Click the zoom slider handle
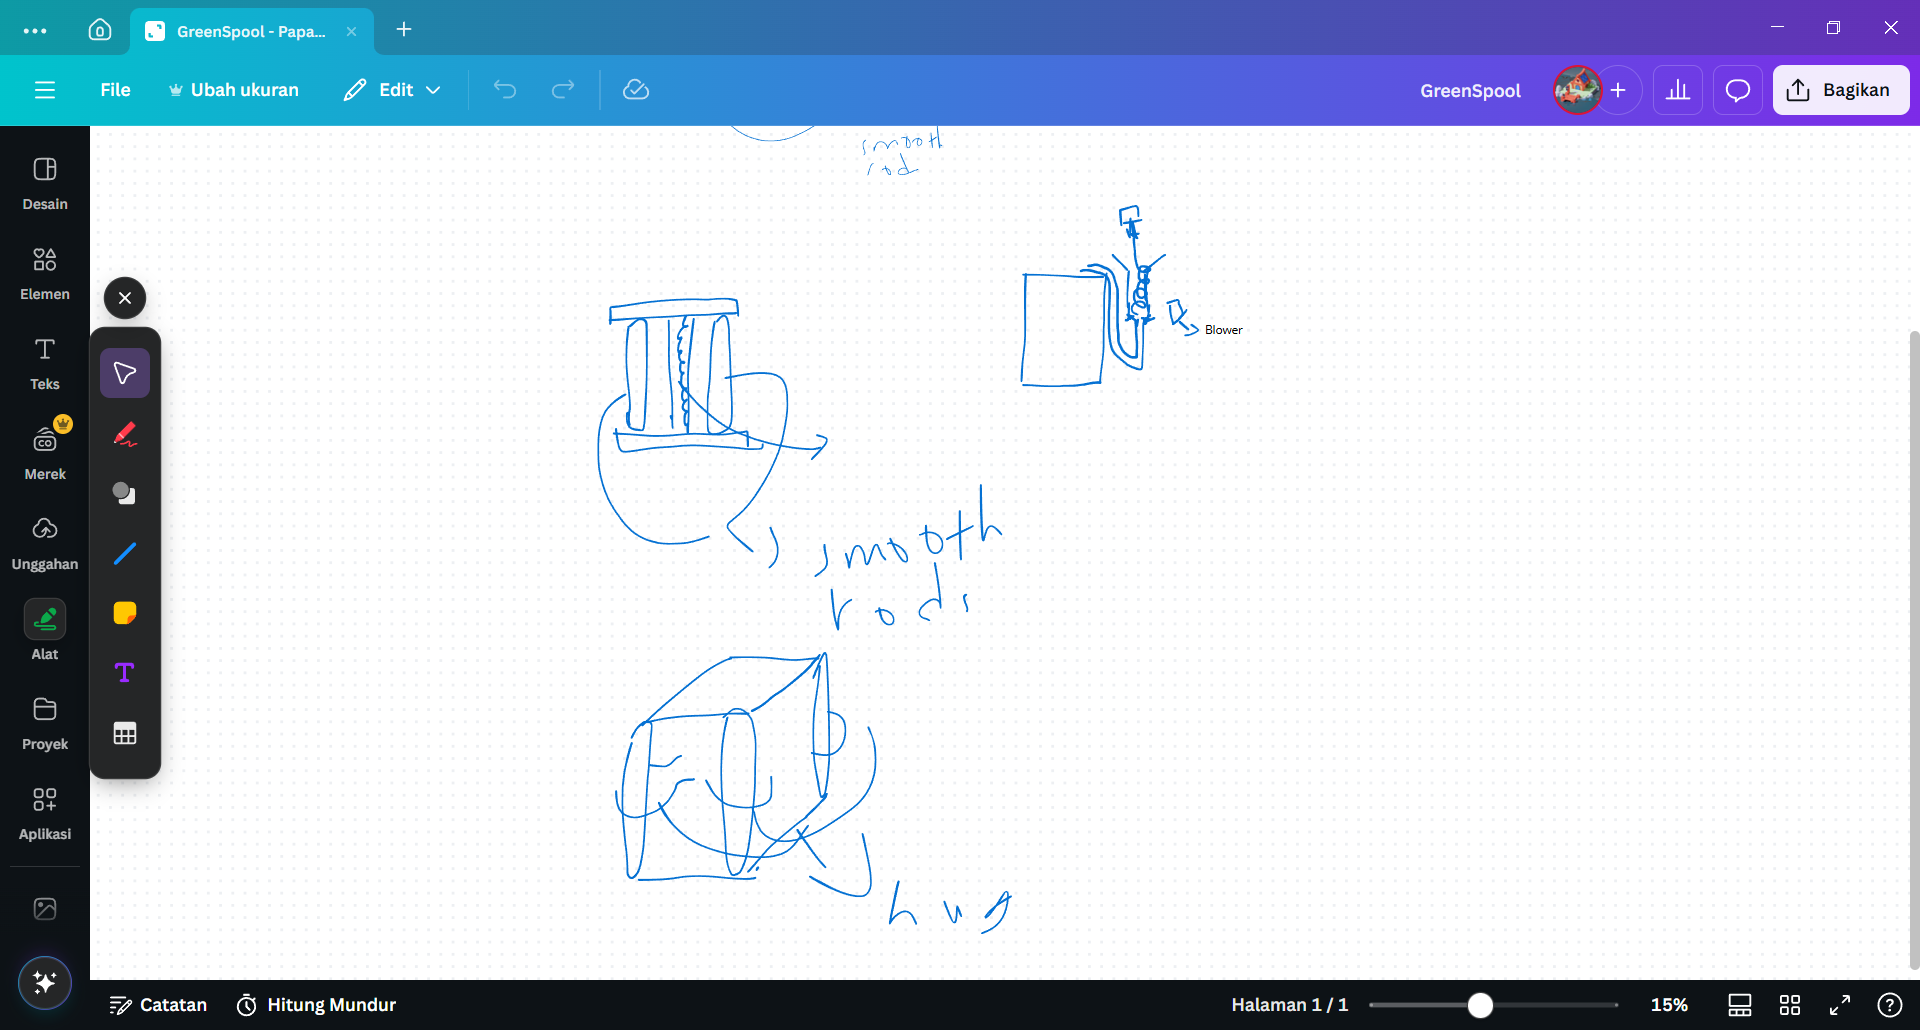This screenshot has width=1920, height=1030. click(x=1480, y=1005)
